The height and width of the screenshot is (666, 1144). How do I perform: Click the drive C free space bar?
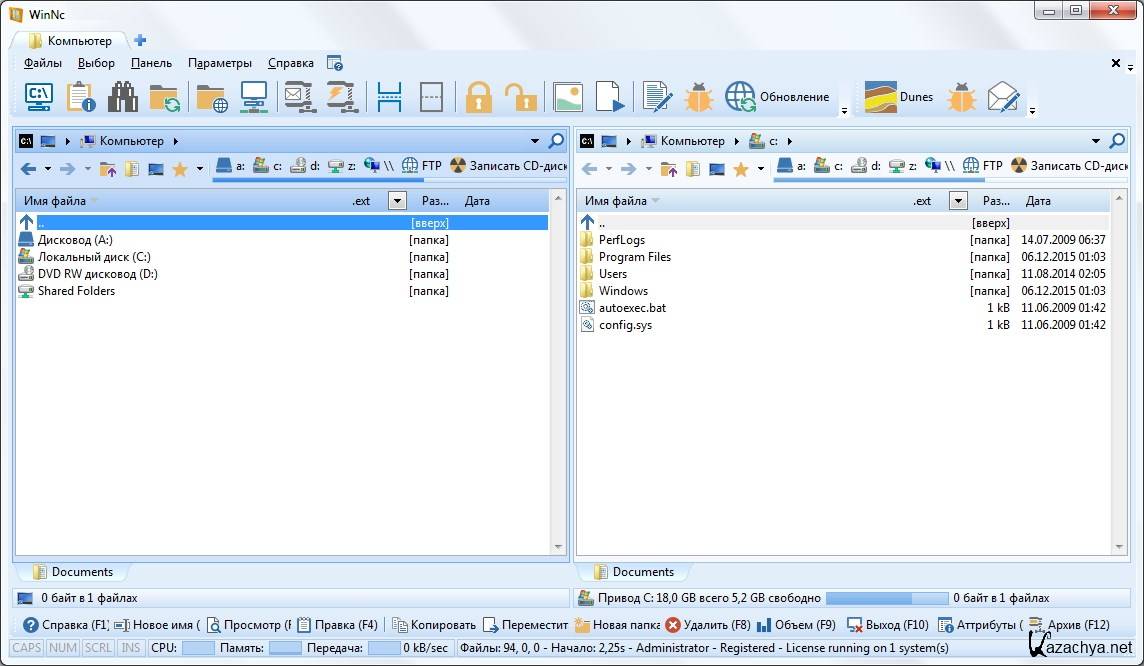pyautogui.click(x=886, y=598)
